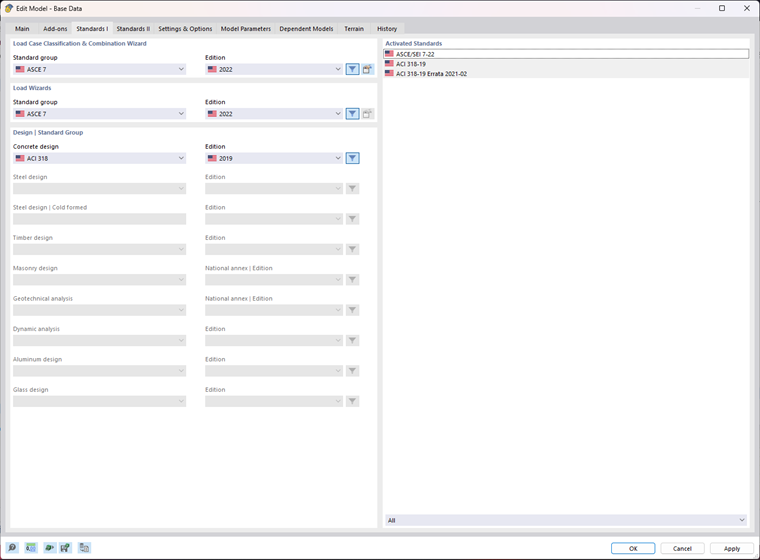The image size is (760, 560).
Task: Open the Dynamic analysis dropdown
Action: pos(99,340)
